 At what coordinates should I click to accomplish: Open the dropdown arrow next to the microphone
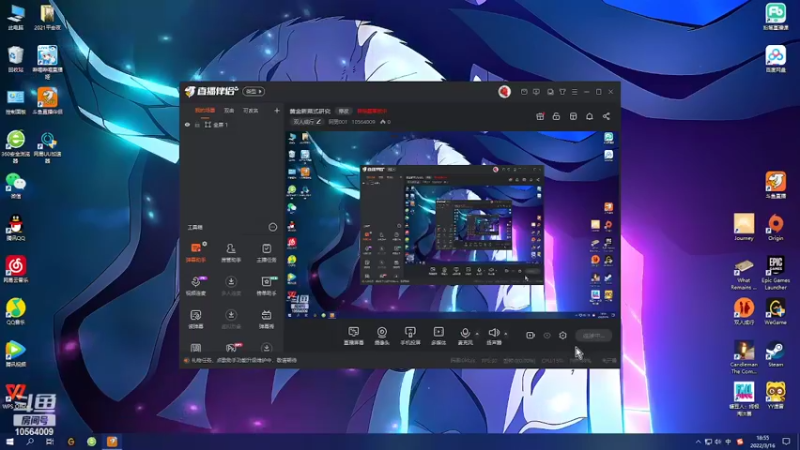pyautogui.click(x=477, y=334)
